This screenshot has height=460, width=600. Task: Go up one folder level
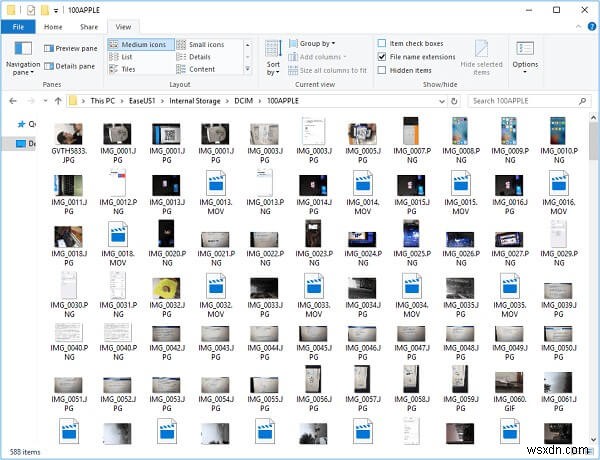[x=58, y=101]
